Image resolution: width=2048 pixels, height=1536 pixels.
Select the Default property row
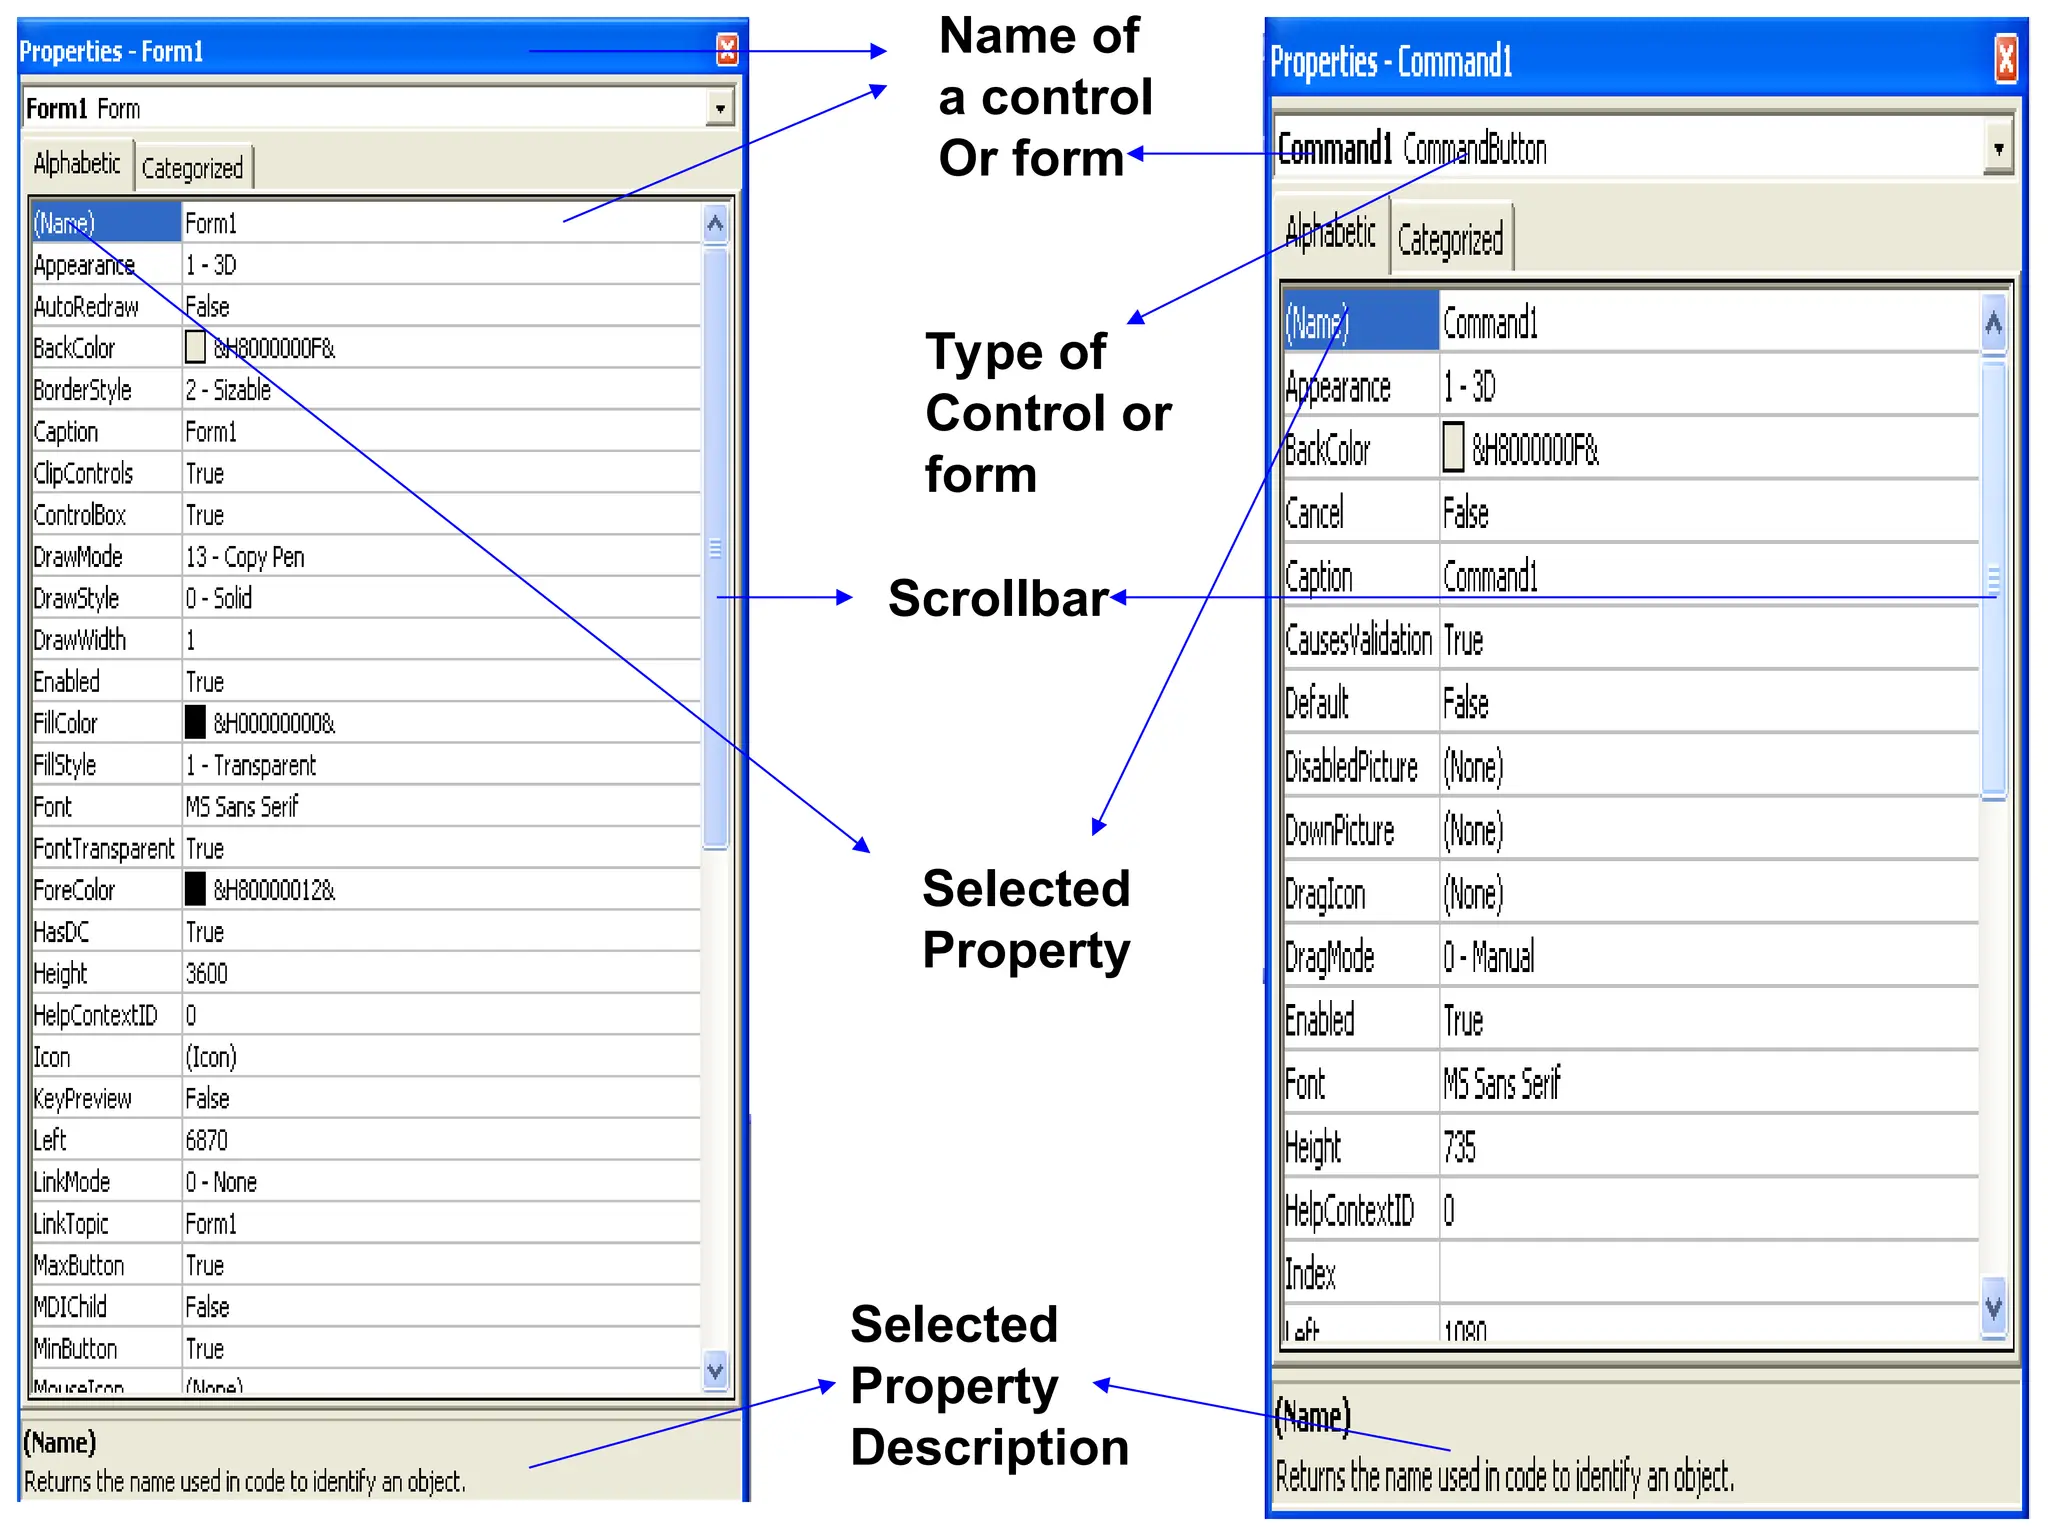coord(1631,704)
